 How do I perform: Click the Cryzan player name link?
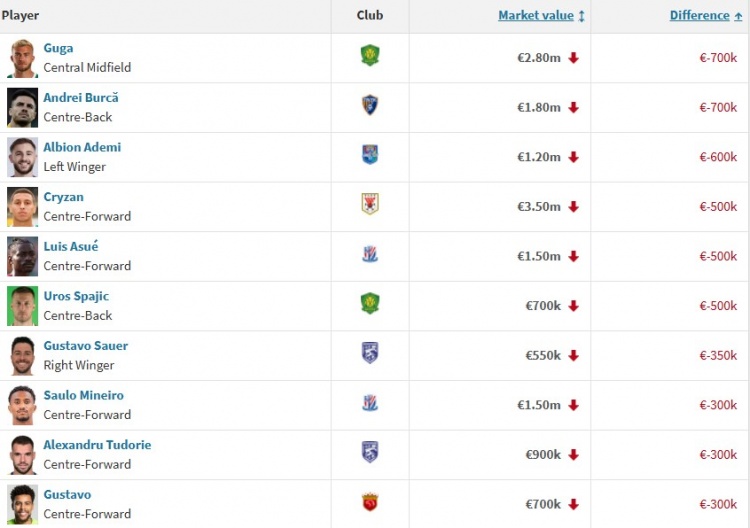(x=63, y=197)
